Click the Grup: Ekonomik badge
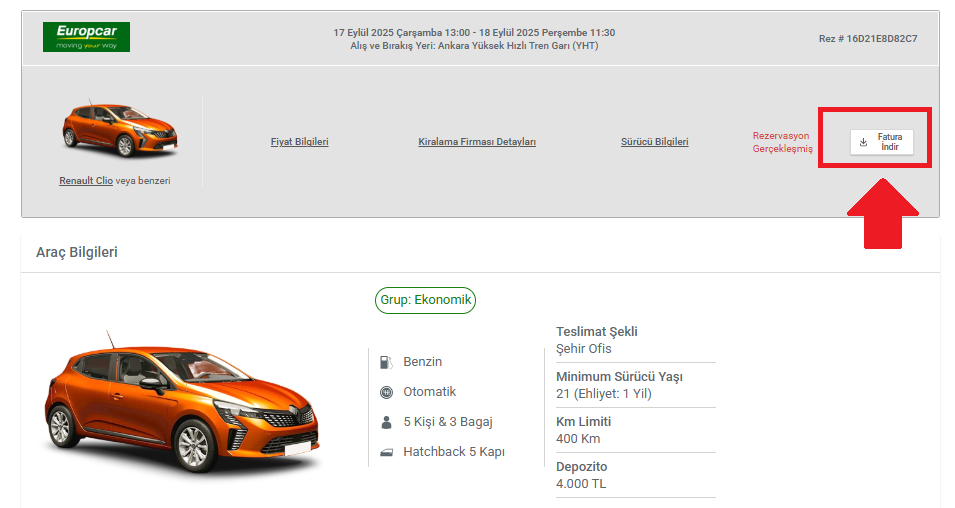 [425, 300]
